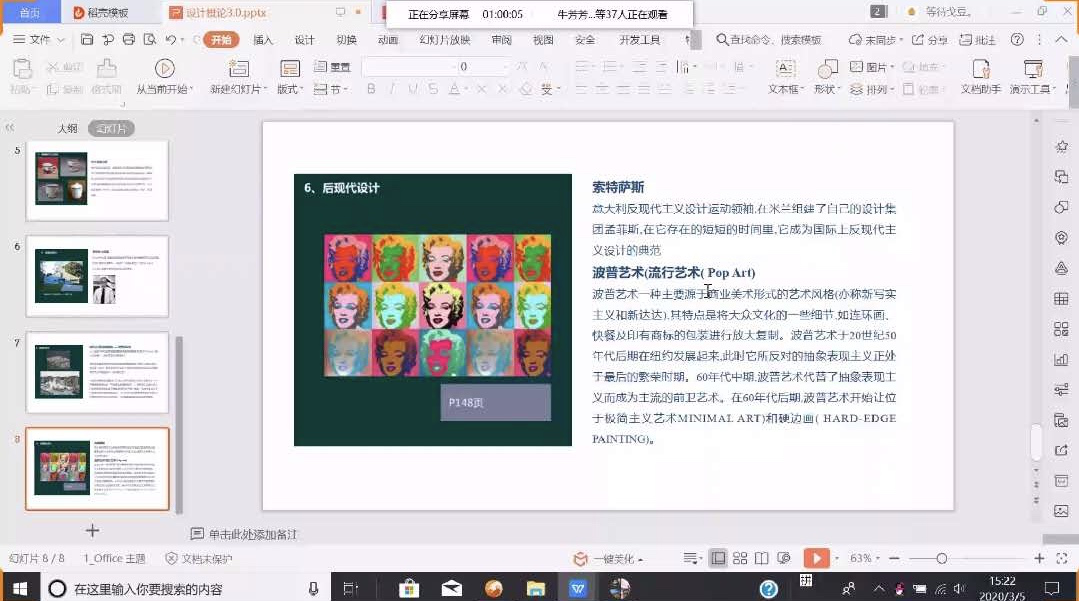Open help with the question mark icon
The width and height of the screenshot is (1079, 601).
coord(1017,40)
